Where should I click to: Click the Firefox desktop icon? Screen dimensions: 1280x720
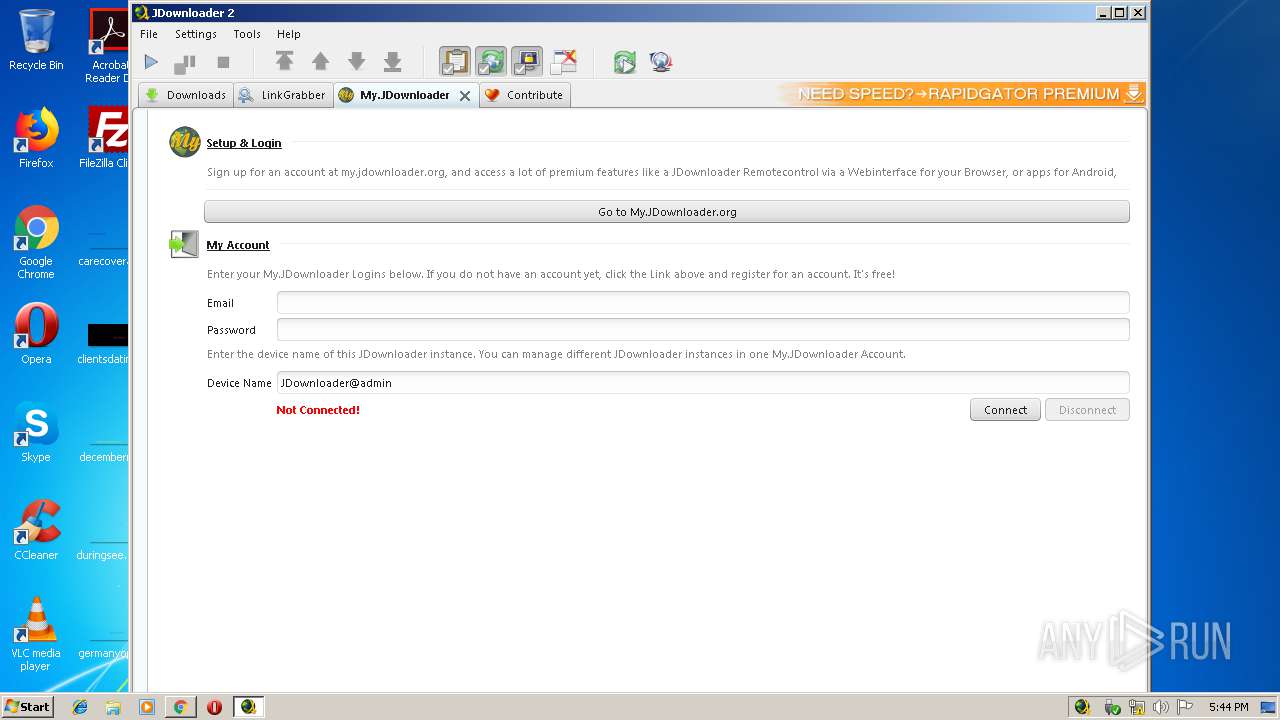36,138
